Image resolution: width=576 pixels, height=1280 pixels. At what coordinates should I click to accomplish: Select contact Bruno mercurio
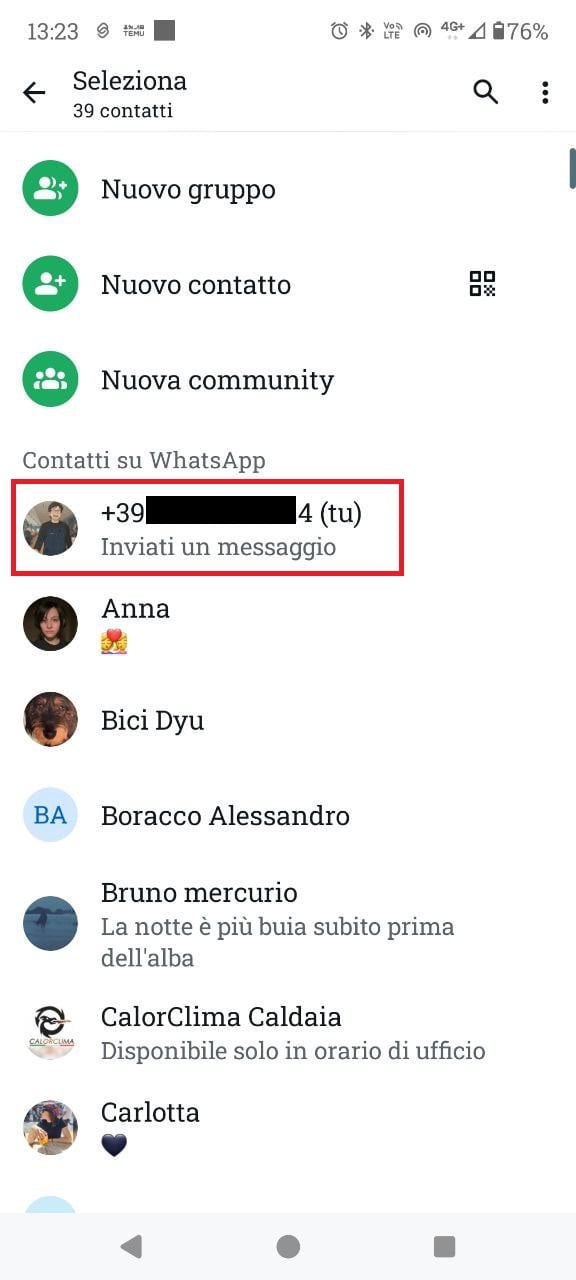tap(288, 924)
